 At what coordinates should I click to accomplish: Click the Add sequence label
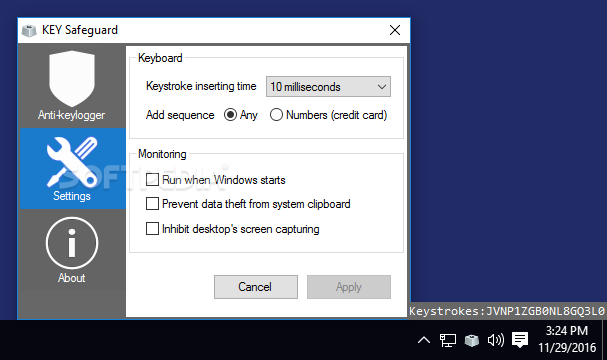click(x=180, y=115)
